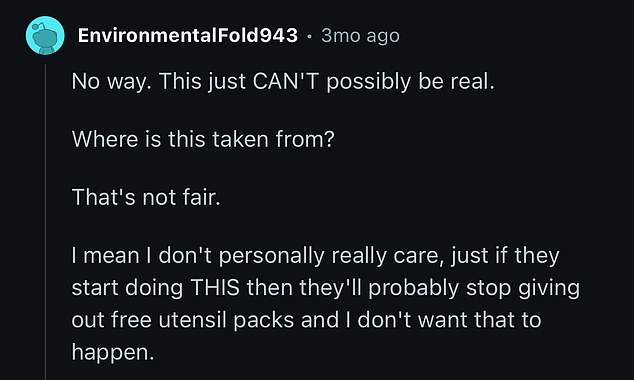The height and width of the screenshot is (380, 634).
Task: Click the line starting "out free utensil"
Action: [x=306, y=320]
